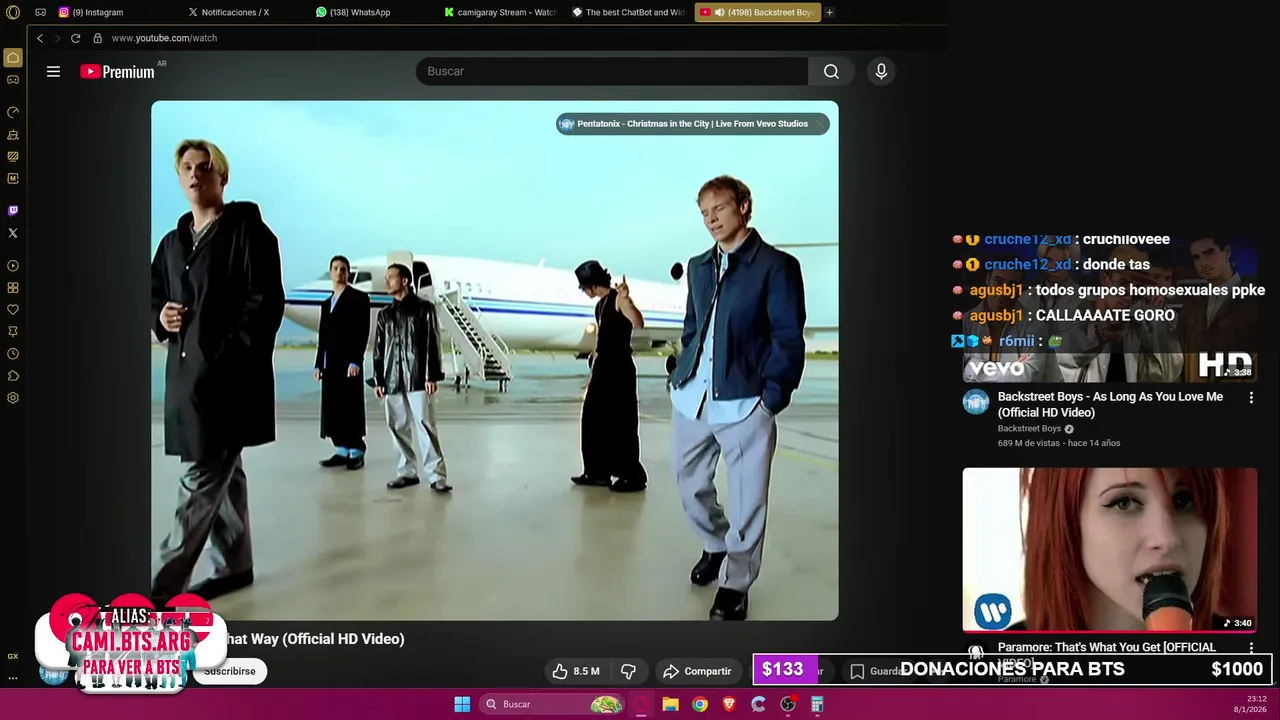Open YouTube hamburger guide menu
The height and width of the screenshot is (720, 1280).
pyautogui.click(x=53, y=71)
